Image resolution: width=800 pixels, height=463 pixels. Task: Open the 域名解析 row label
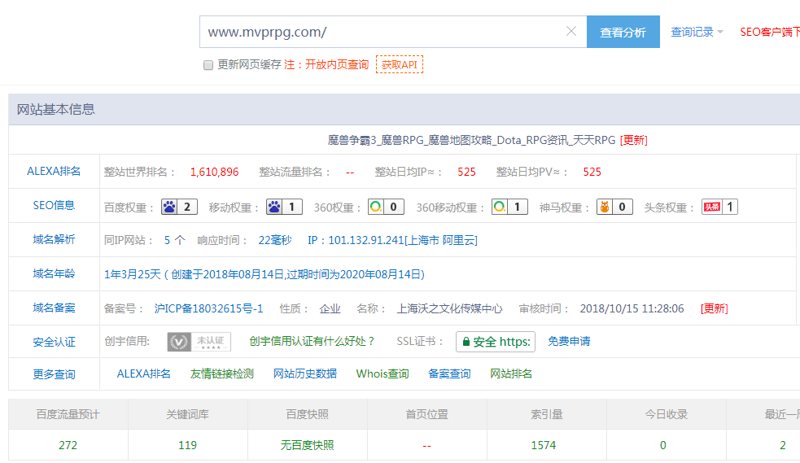point(54,239)
